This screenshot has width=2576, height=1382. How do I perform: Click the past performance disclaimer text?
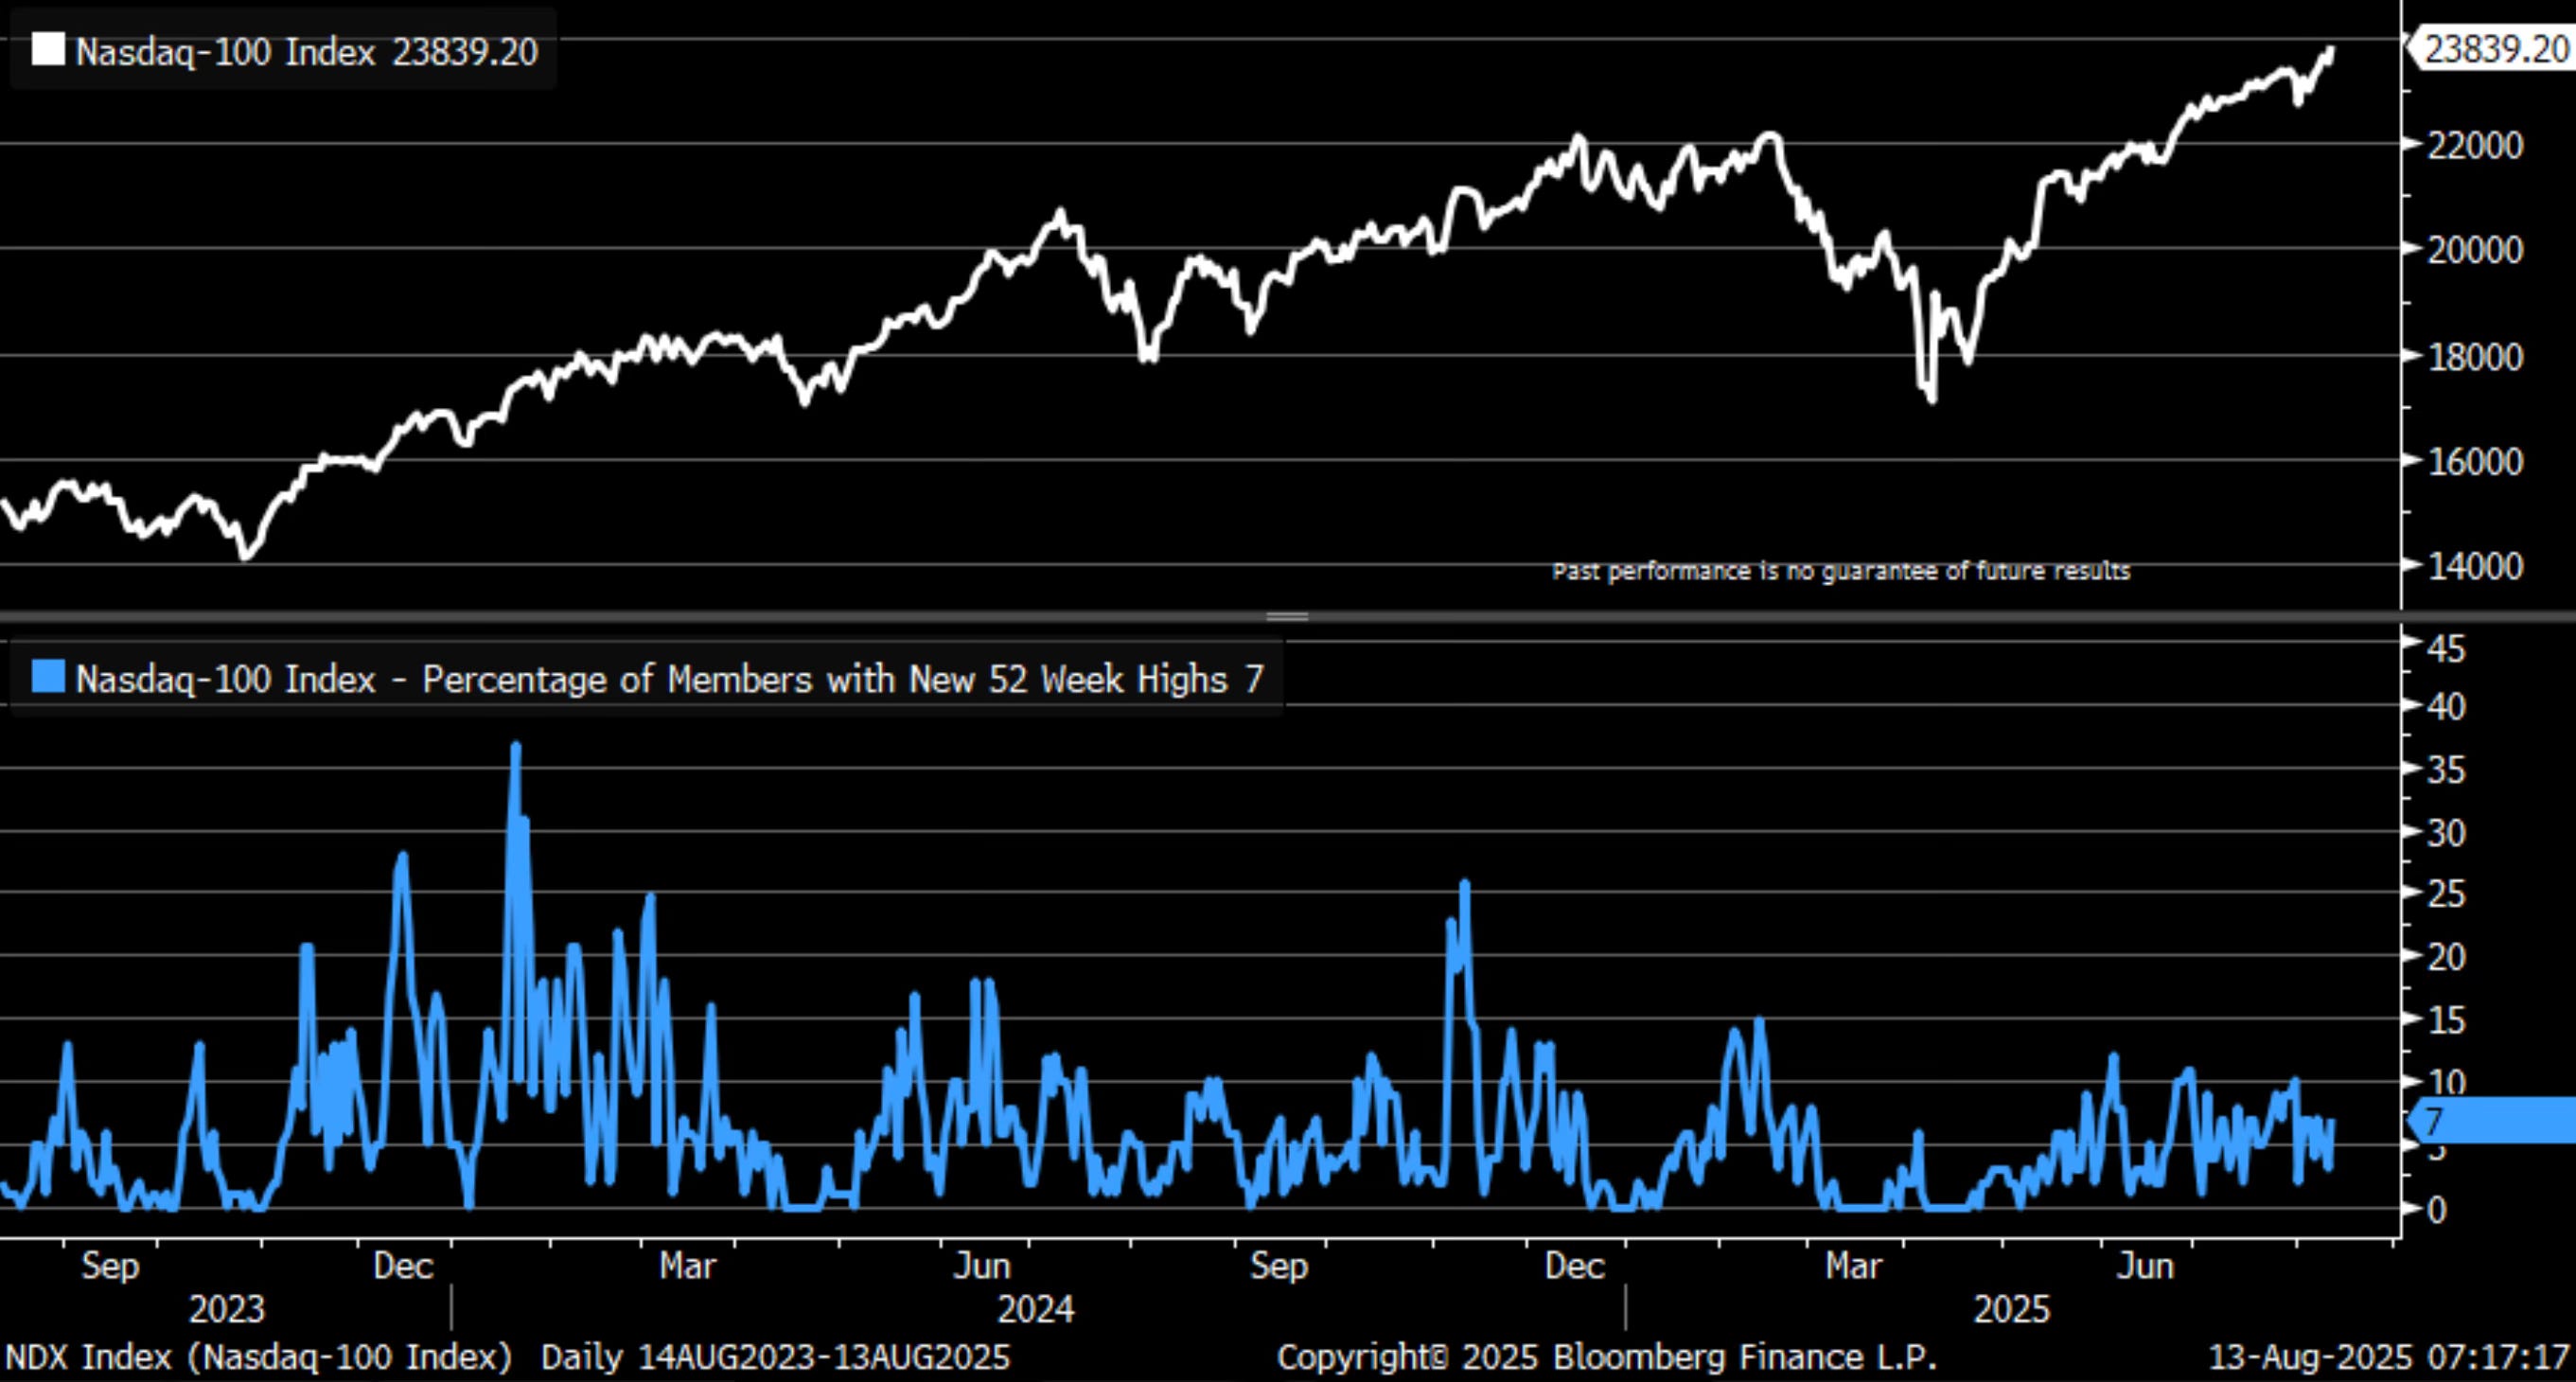point(1840,571)
